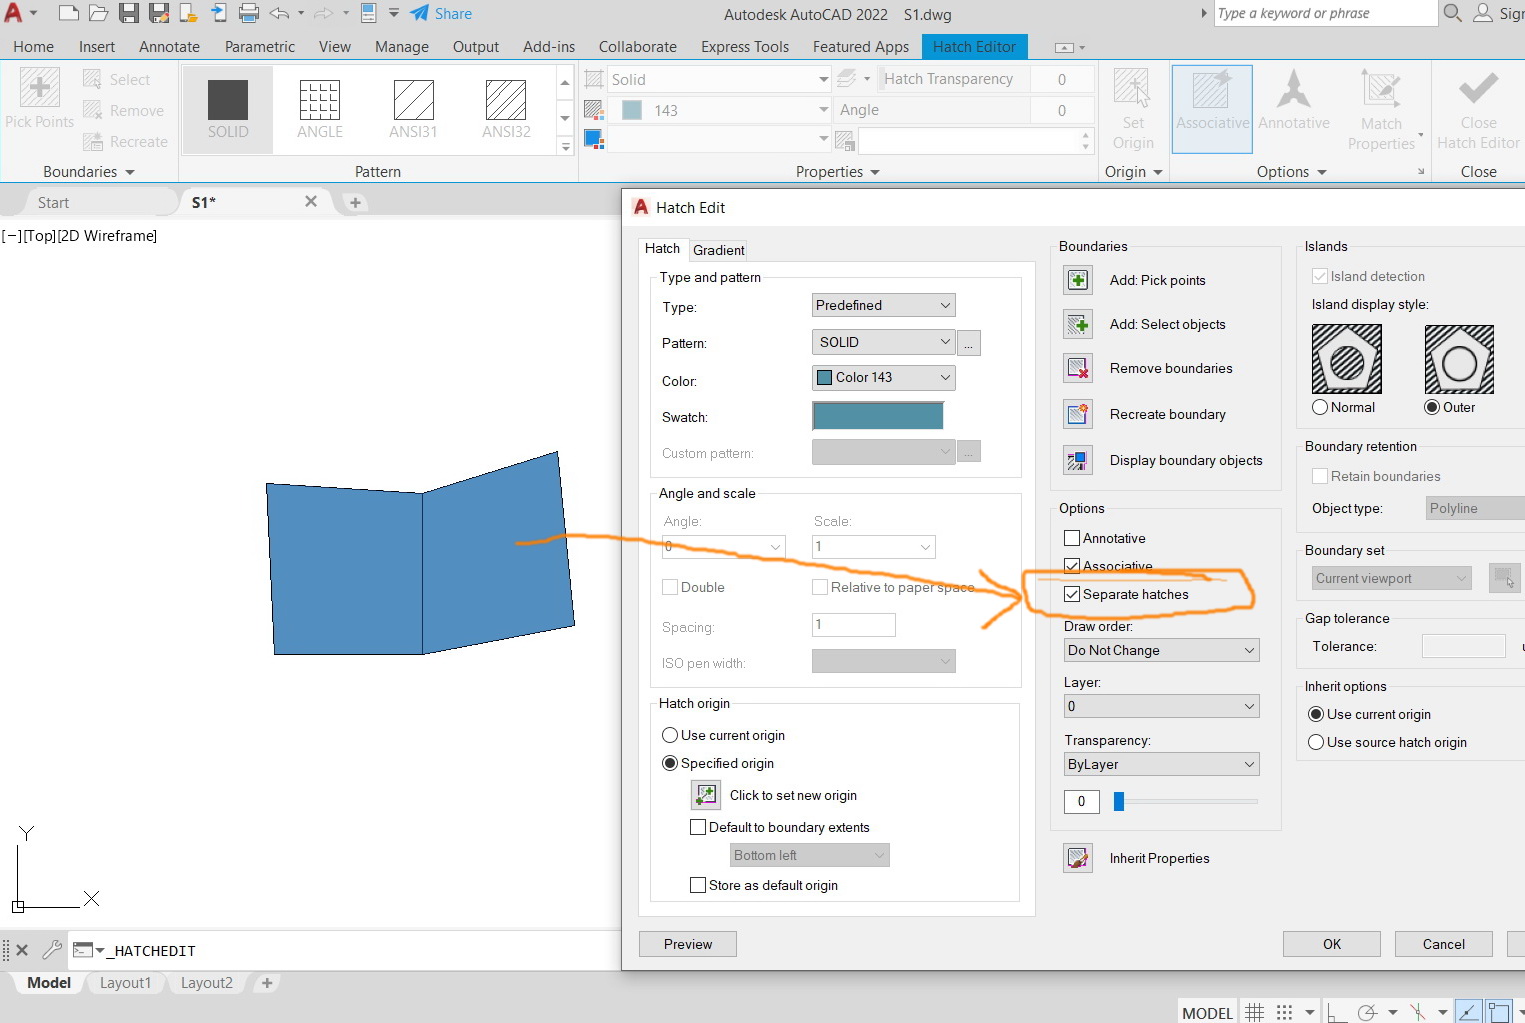Viewport: 1525px width, 1023px height.
Task: Expand the Draw order dropdown
Action: (x=1160, y=650)
